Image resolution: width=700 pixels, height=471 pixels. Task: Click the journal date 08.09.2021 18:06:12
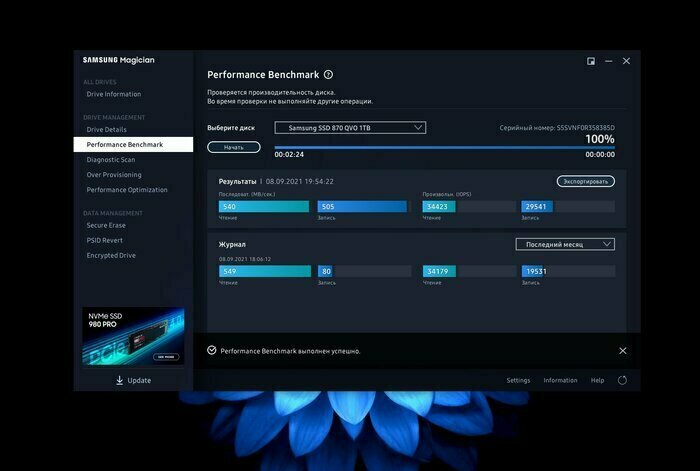point(245,259)
